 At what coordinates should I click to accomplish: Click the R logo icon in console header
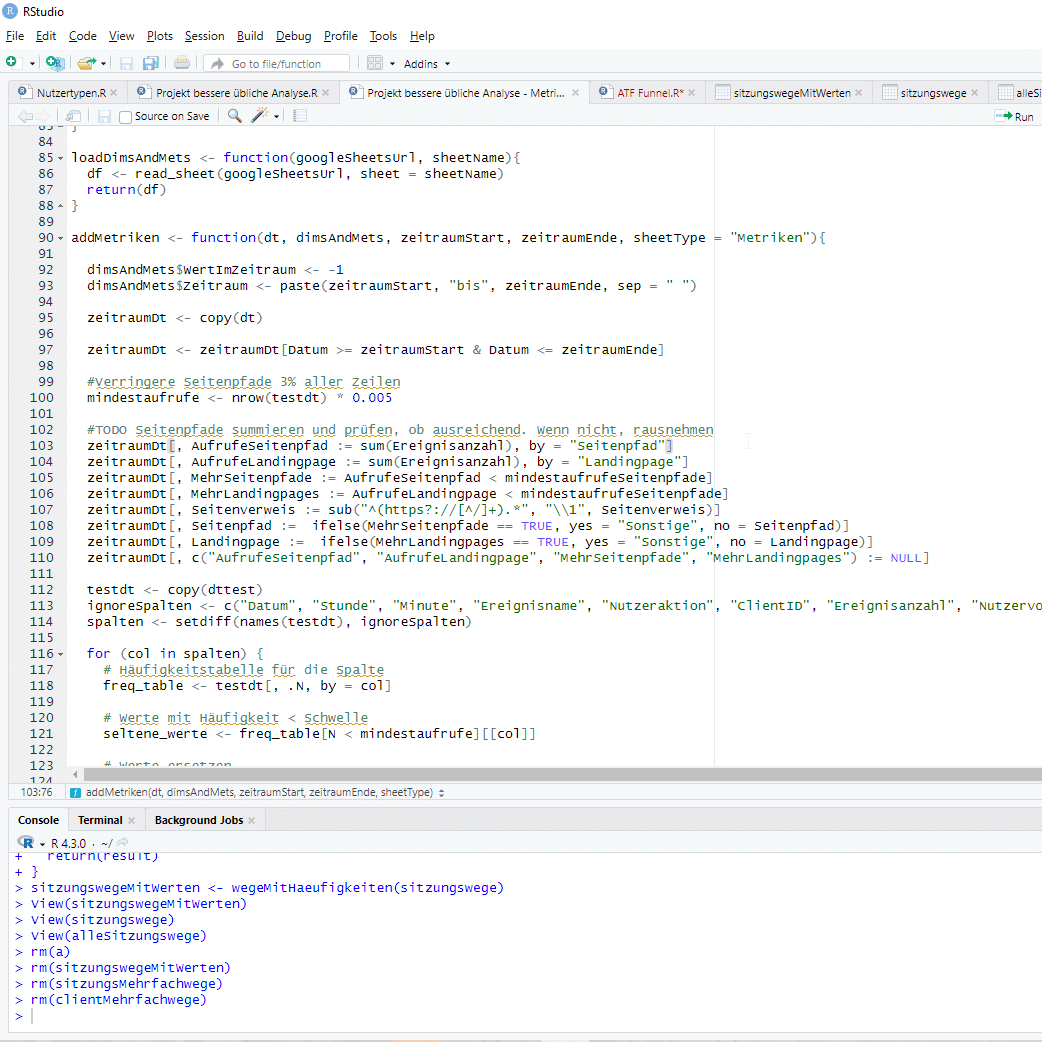26,843
